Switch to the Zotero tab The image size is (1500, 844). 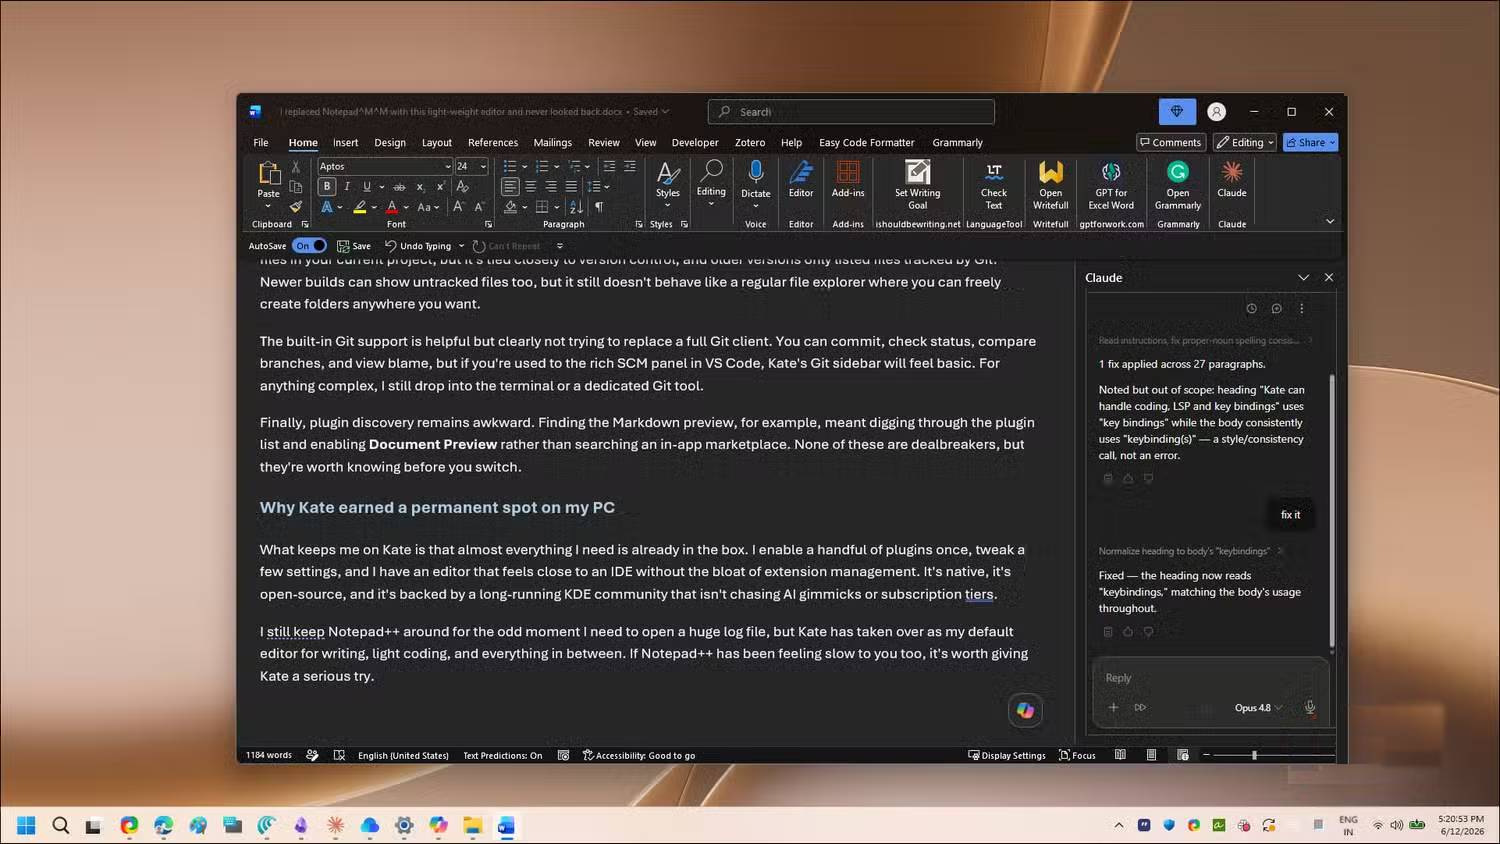click(x=750, y=142)
